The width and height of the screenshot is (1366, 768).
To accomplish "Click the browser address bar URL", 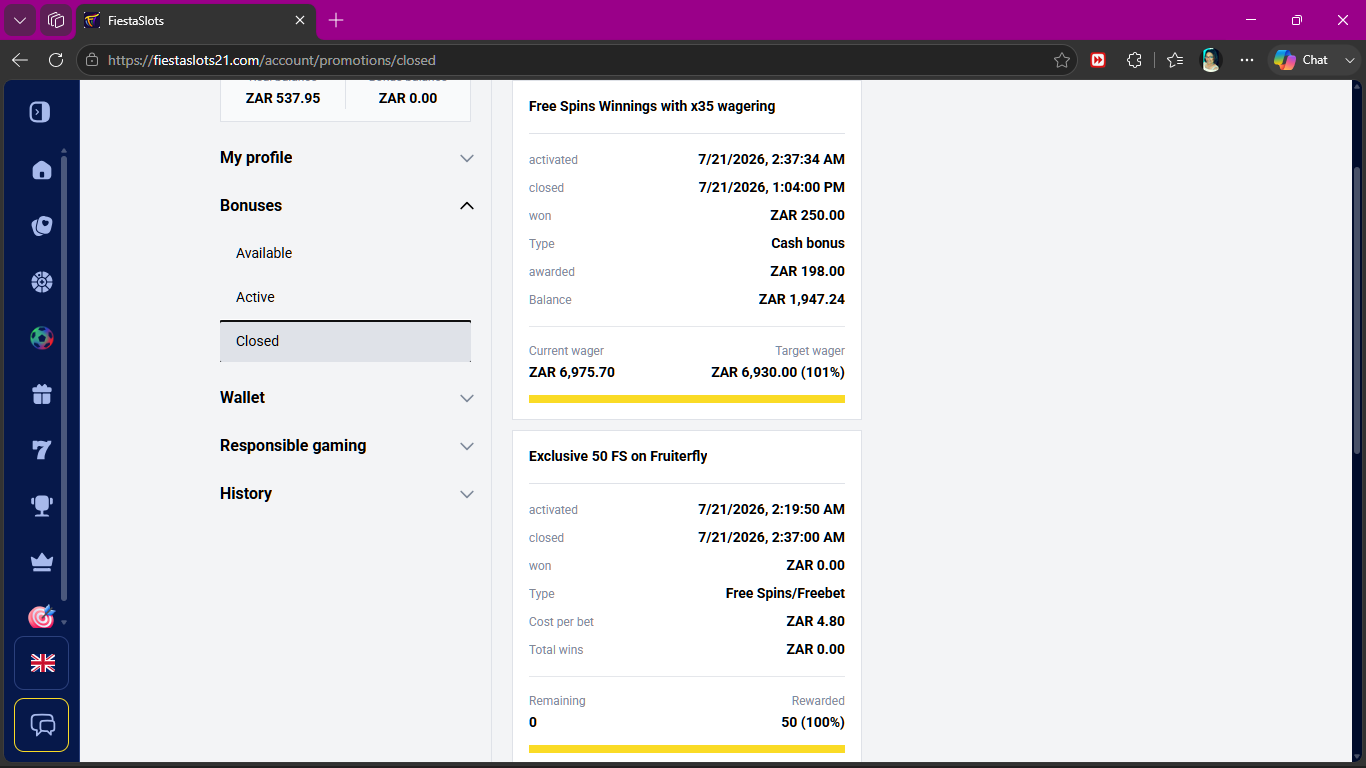I will (x=271, y=60).
